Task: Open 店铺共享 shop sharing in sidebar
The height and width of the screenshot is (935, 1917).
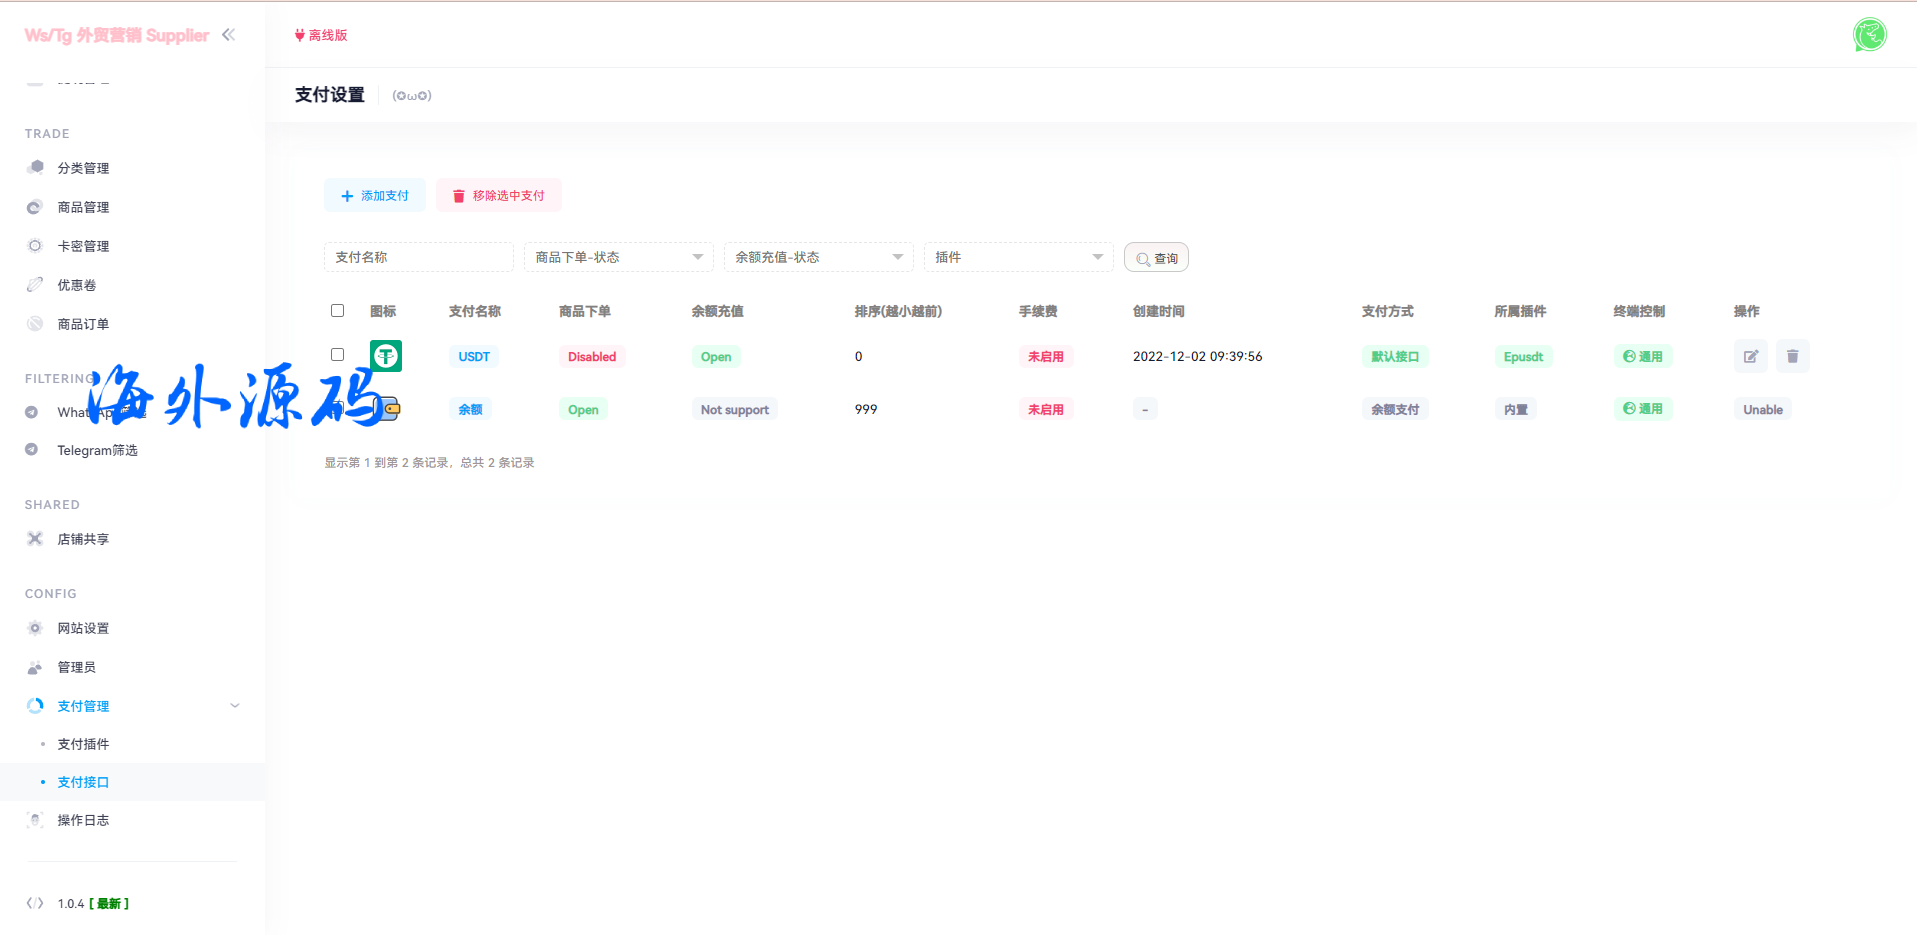Action: coord(83,539)
